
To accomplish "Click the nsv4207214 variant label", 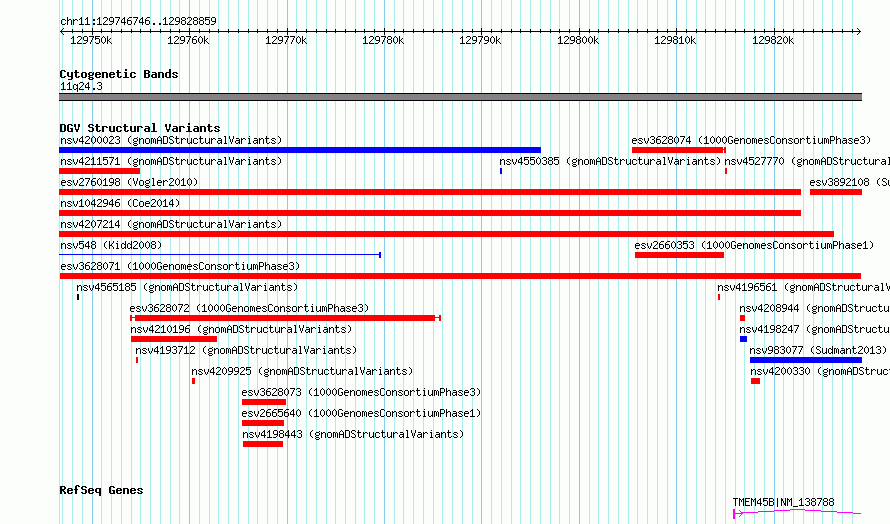I will coord(171,224).
